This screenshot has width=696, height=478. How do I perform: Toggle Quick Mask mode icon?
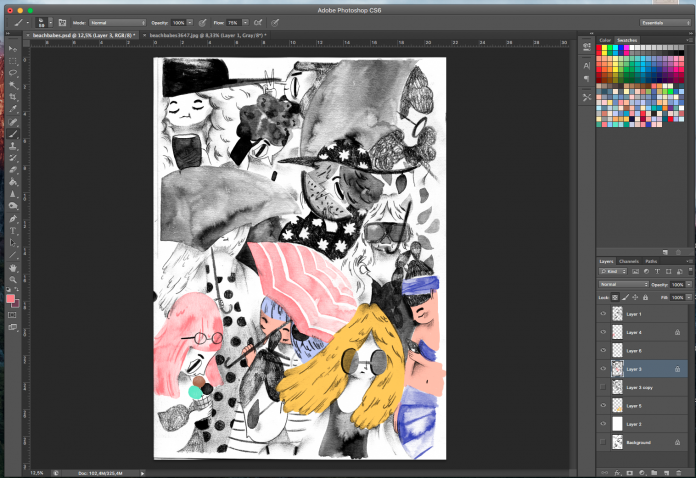(12, 315)
